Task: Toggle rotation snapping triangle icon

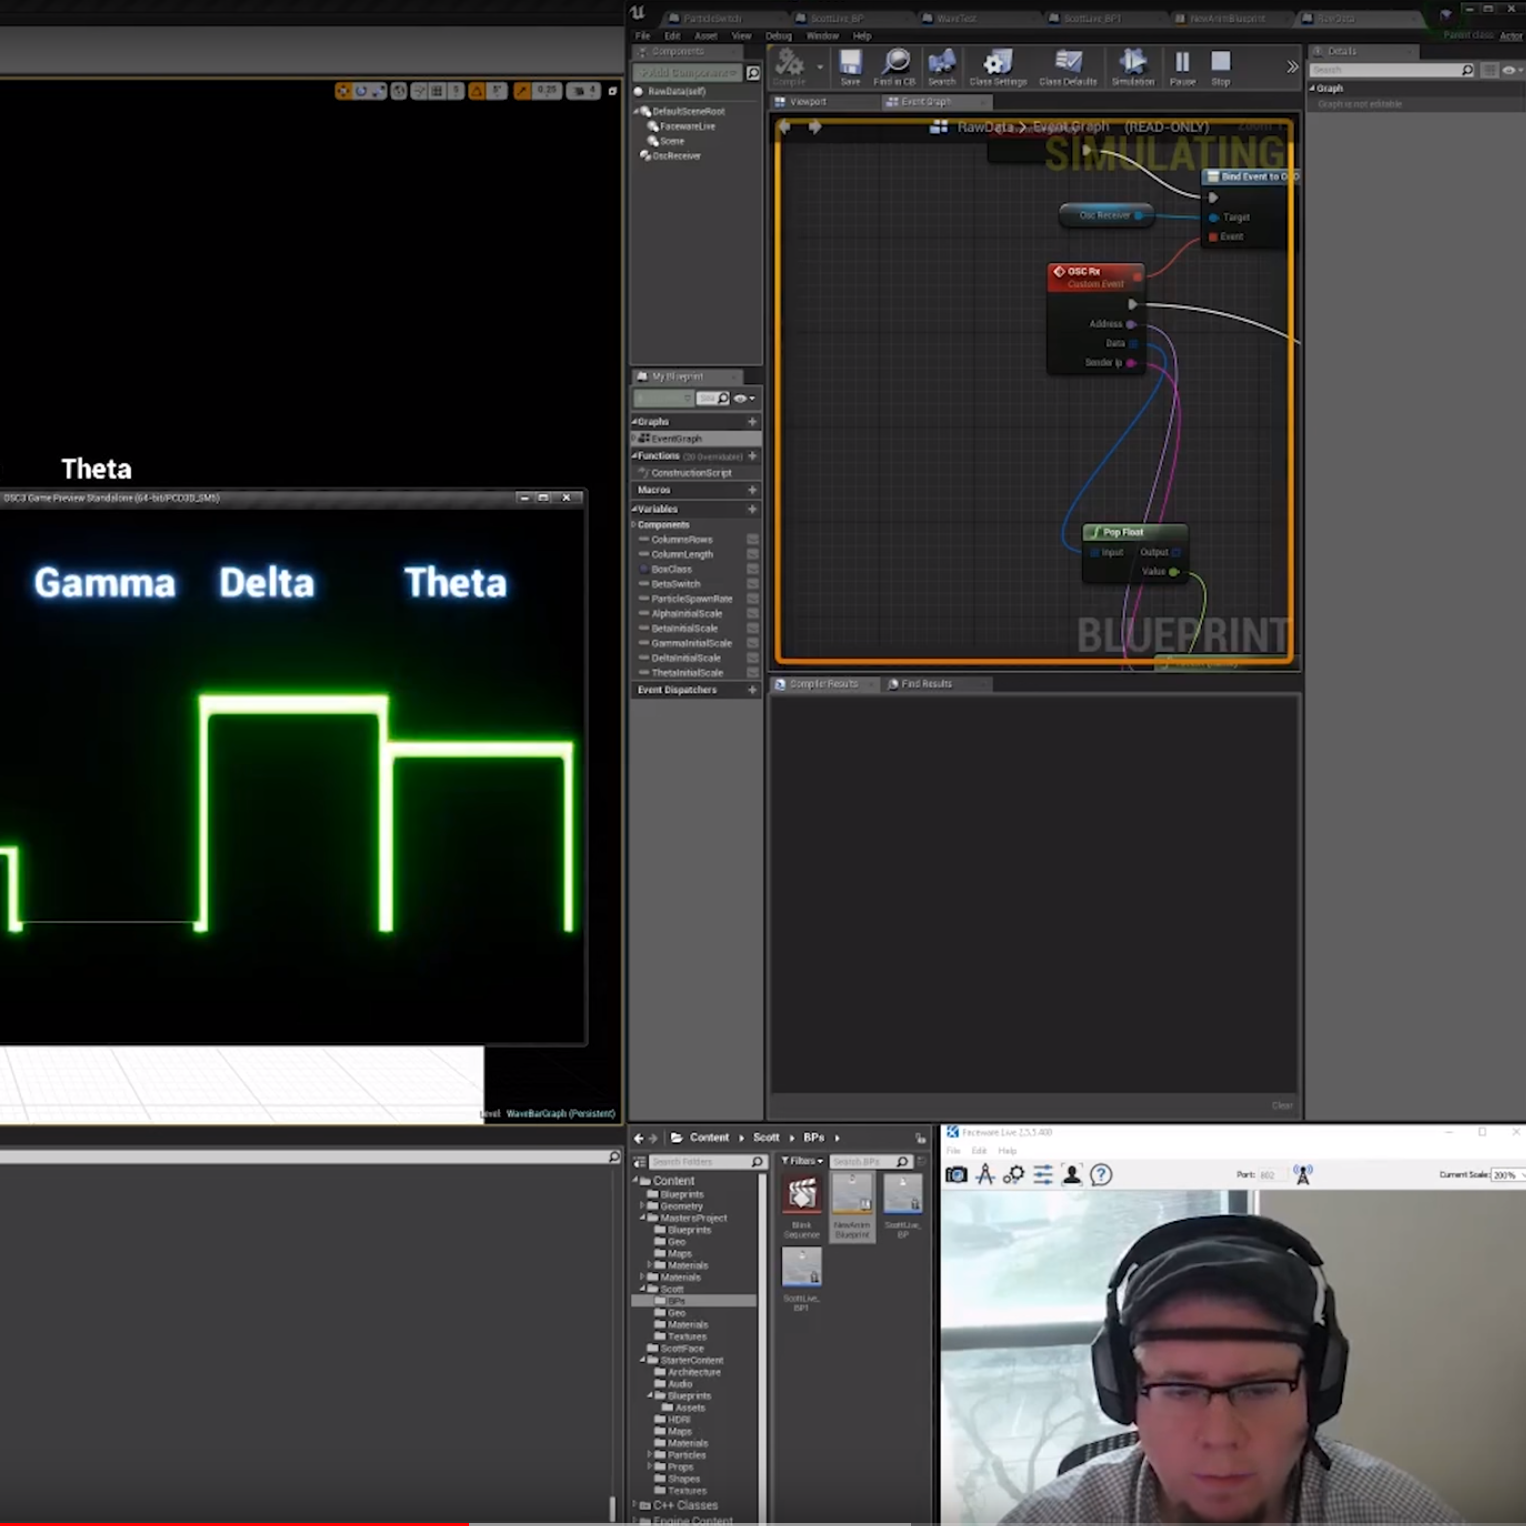Action: point(477,91)
